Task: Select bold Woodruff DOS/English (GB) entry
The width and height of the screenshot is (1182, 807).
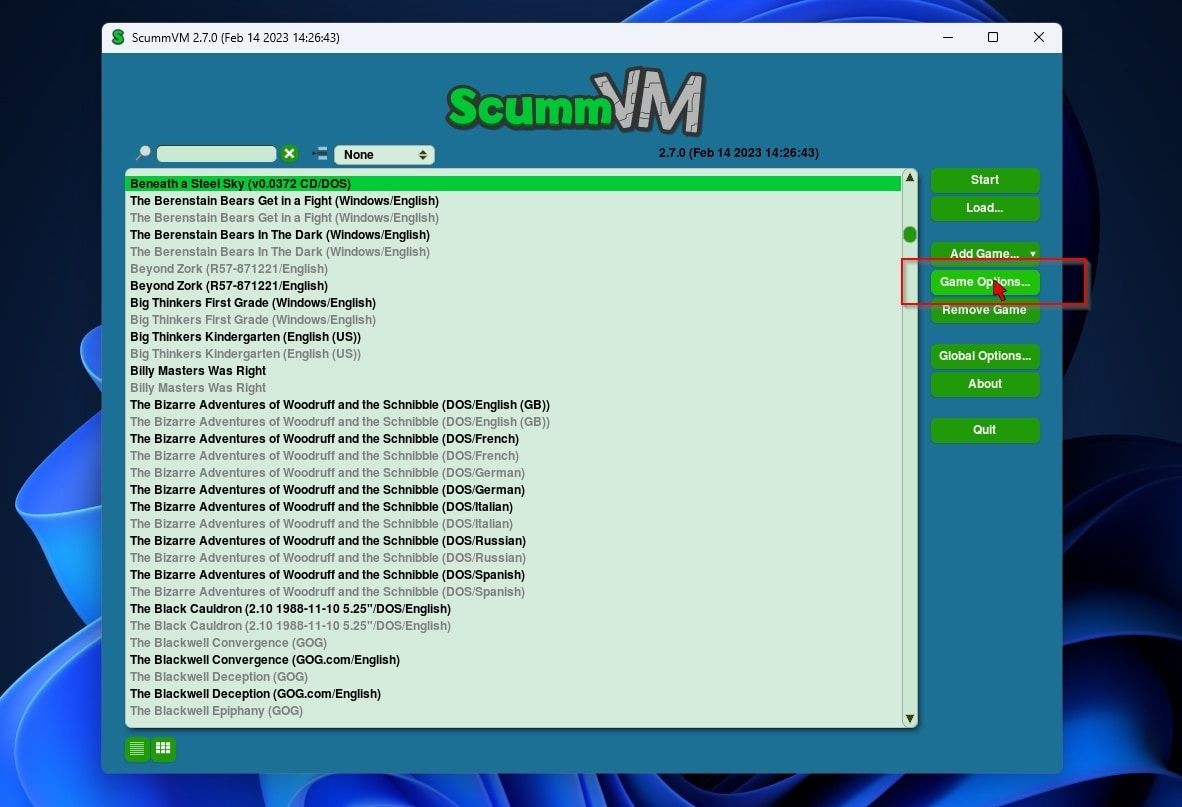Action: (513, 405)
